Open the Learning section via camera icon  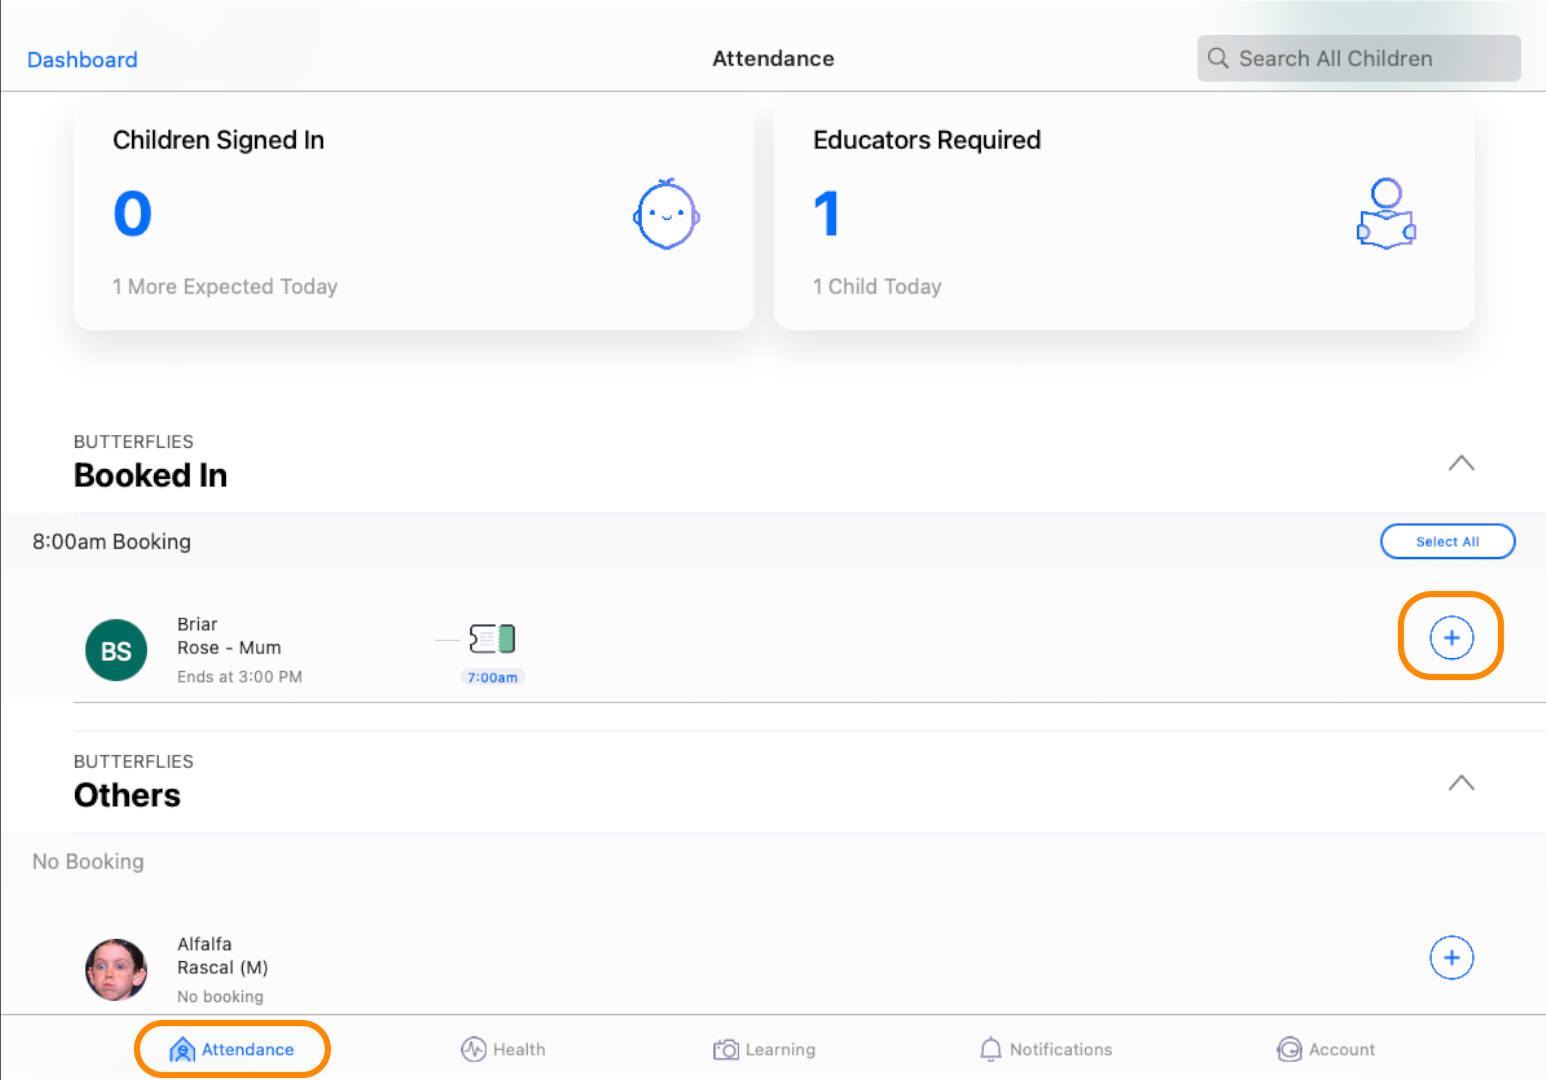click(725, 1049)
